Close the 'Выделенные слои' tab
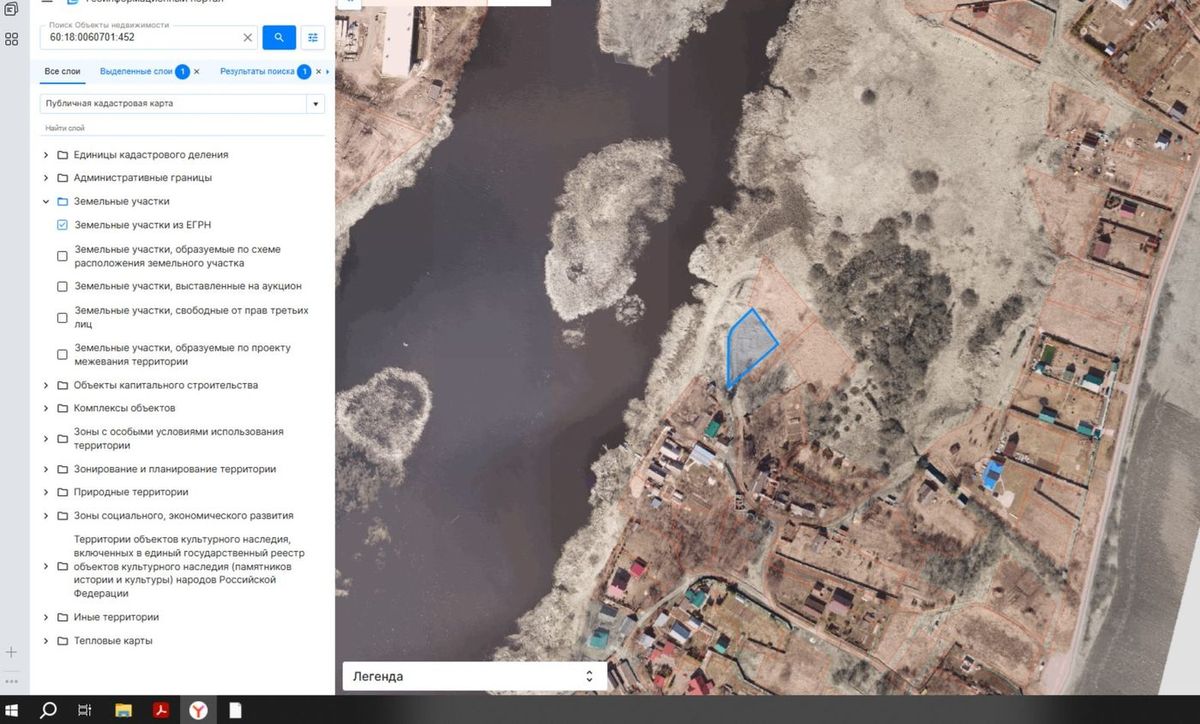The width and height of the screenshot is (1200, 724). coord(196,72)
